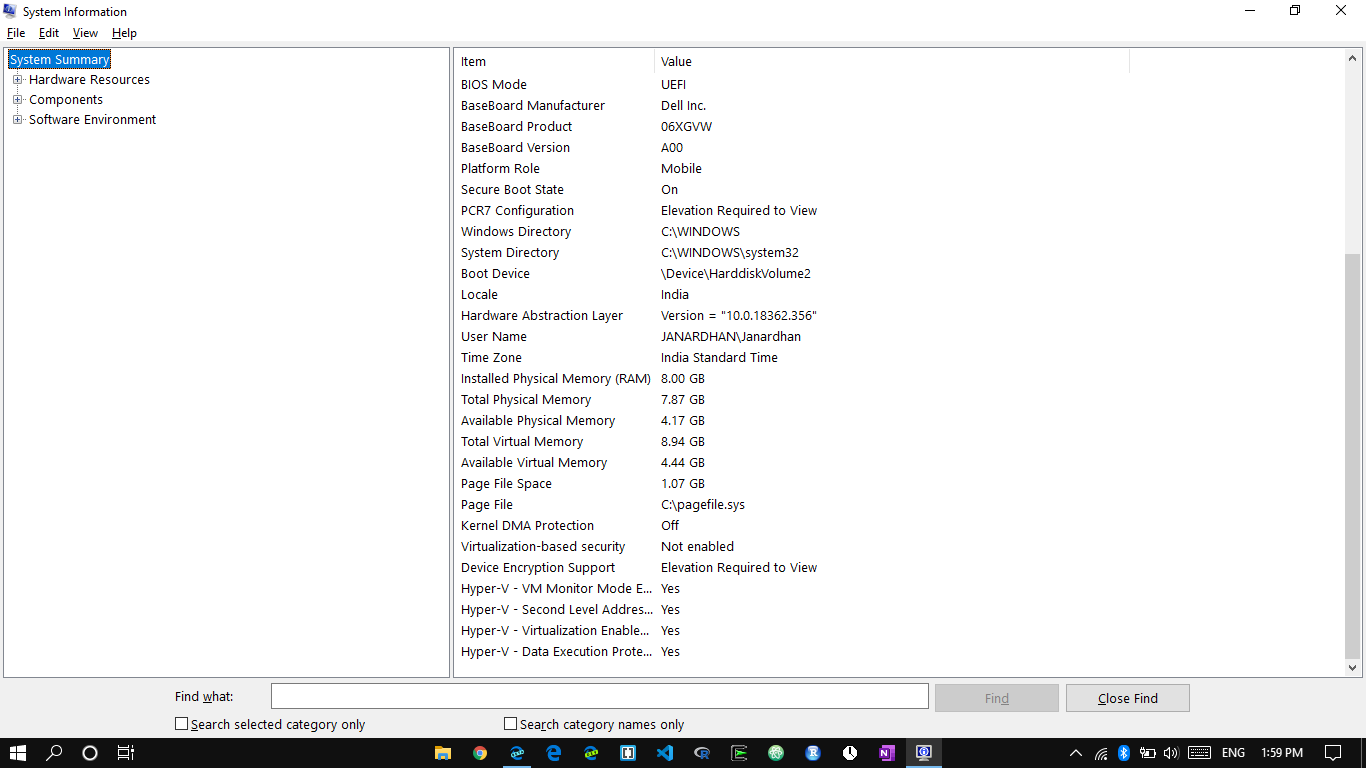1366x768 pixels.
Task: Show hidden tray icons chevron
Action: [x=1076, y=753]
